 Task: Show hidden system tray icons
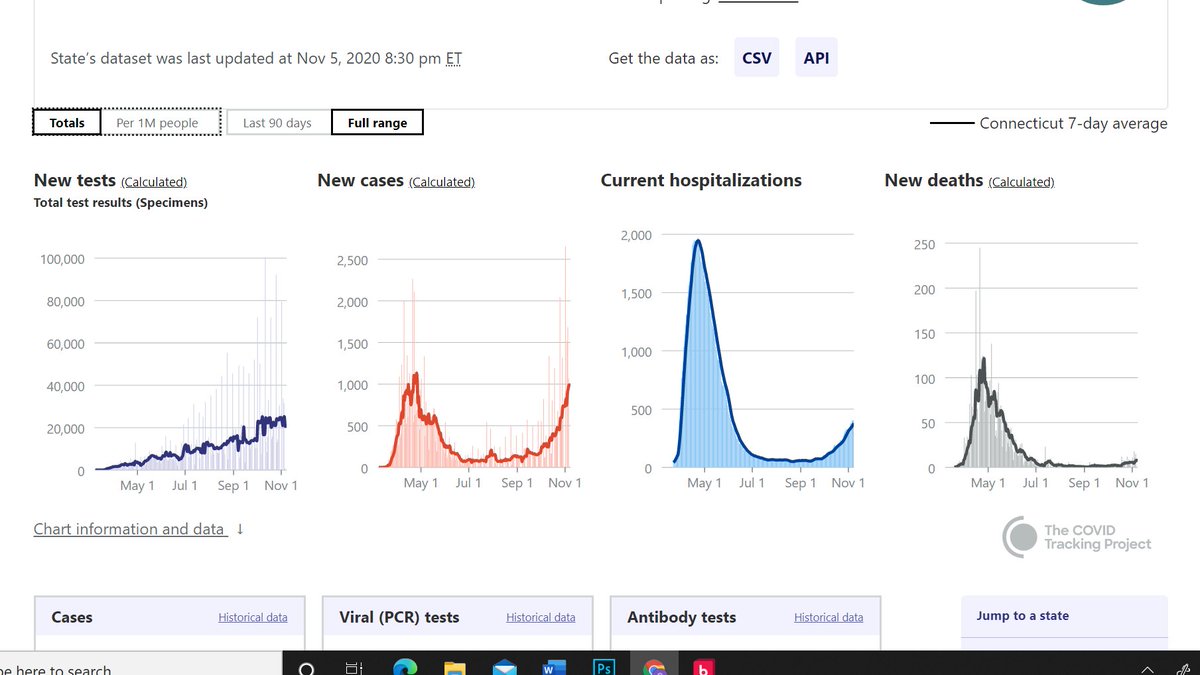tap(1147, 669)
